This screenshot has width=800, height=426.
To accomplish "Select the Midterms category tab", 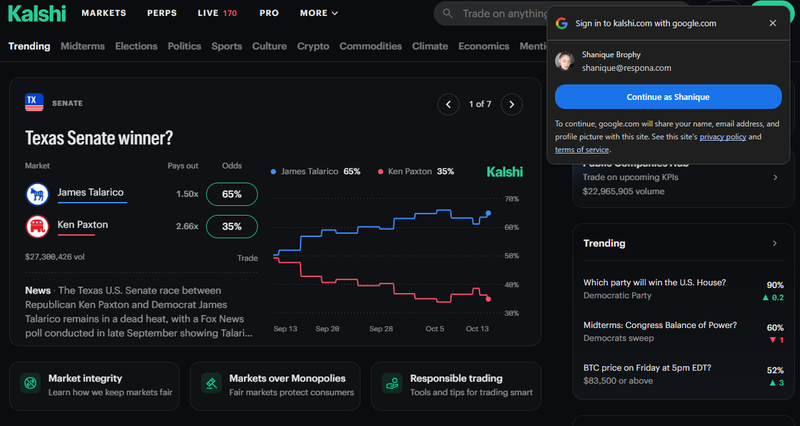I will point(83,46).
